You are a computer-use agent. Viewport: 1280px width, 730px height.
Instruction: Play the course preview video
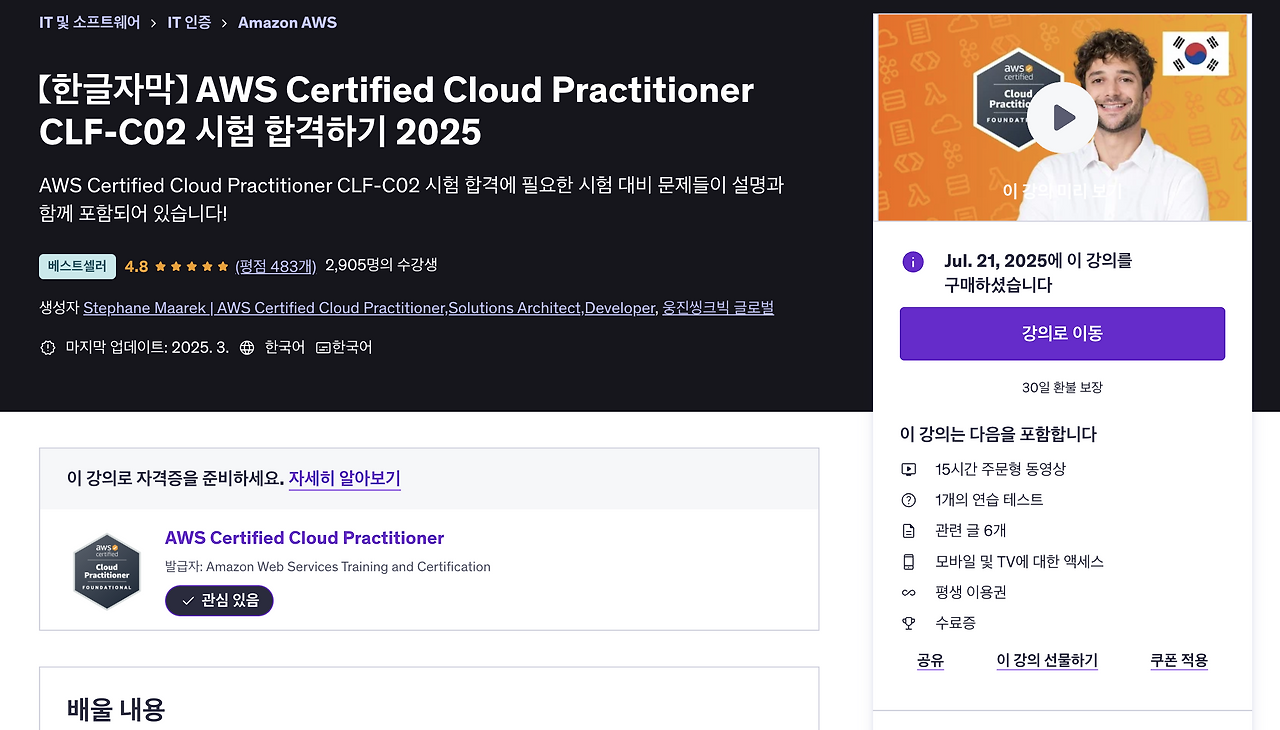point(1062,118)
